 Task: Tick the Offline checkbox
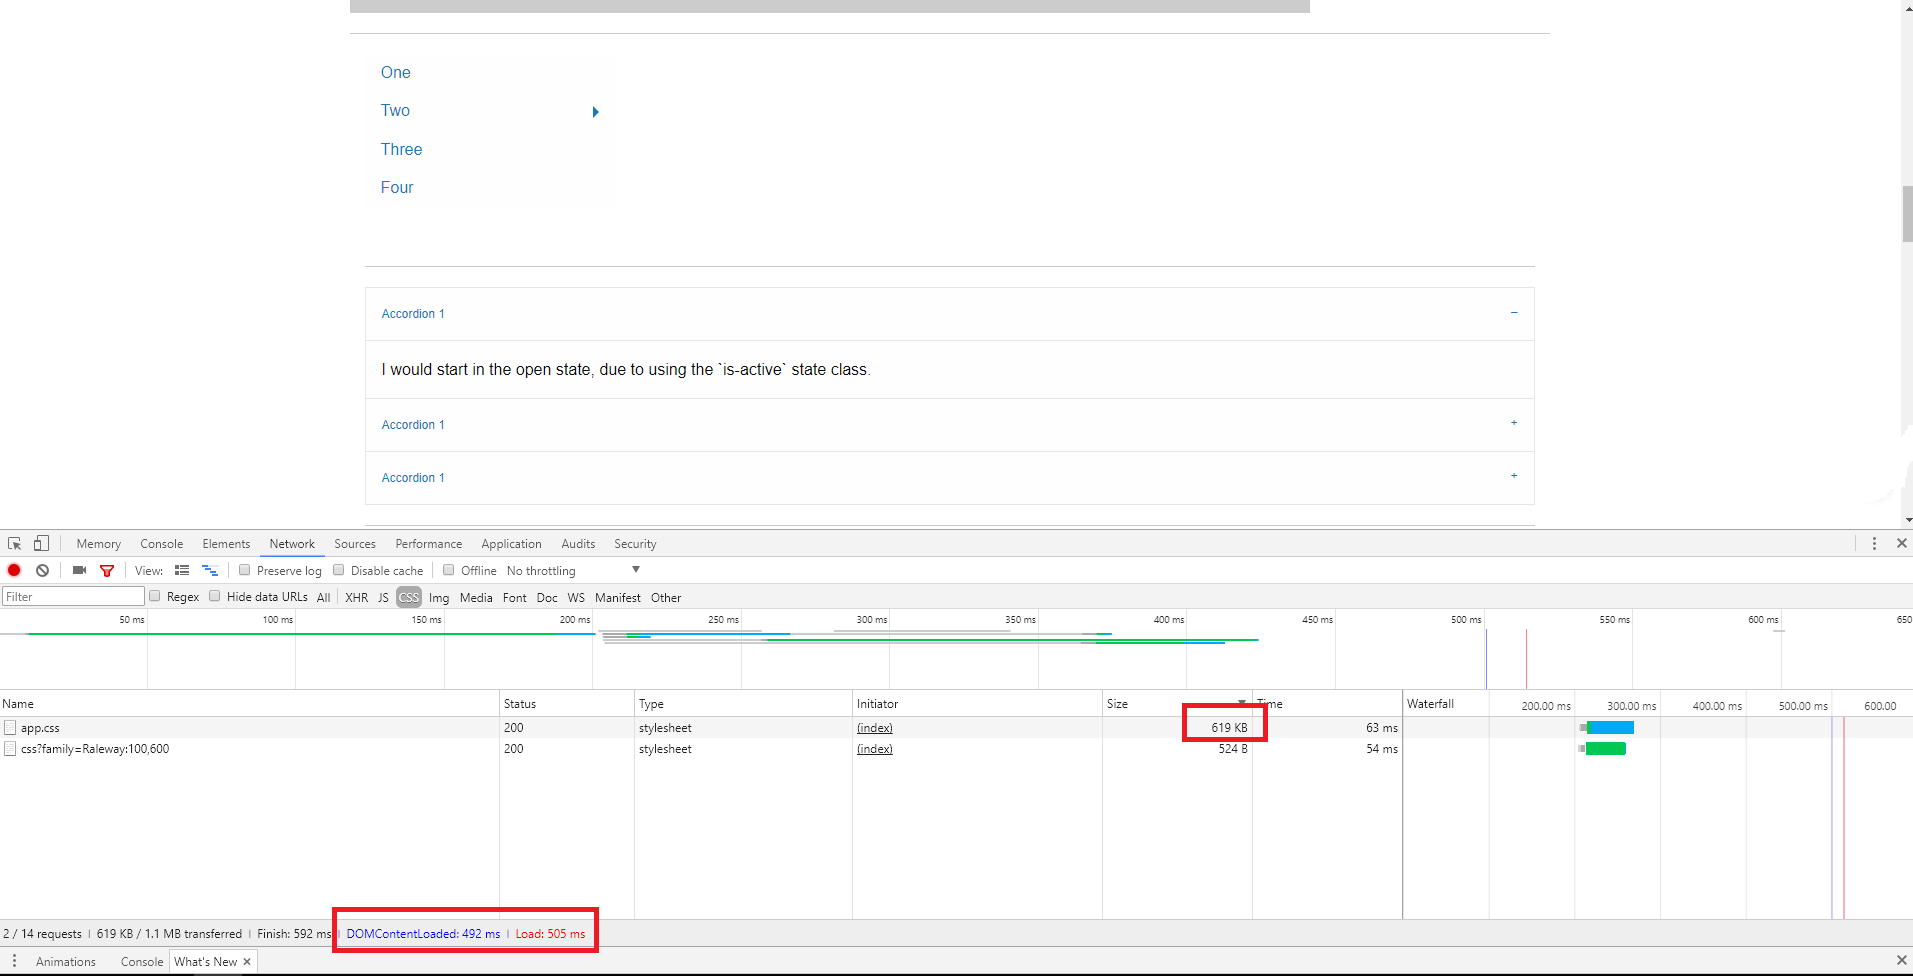tap(449, 570)
